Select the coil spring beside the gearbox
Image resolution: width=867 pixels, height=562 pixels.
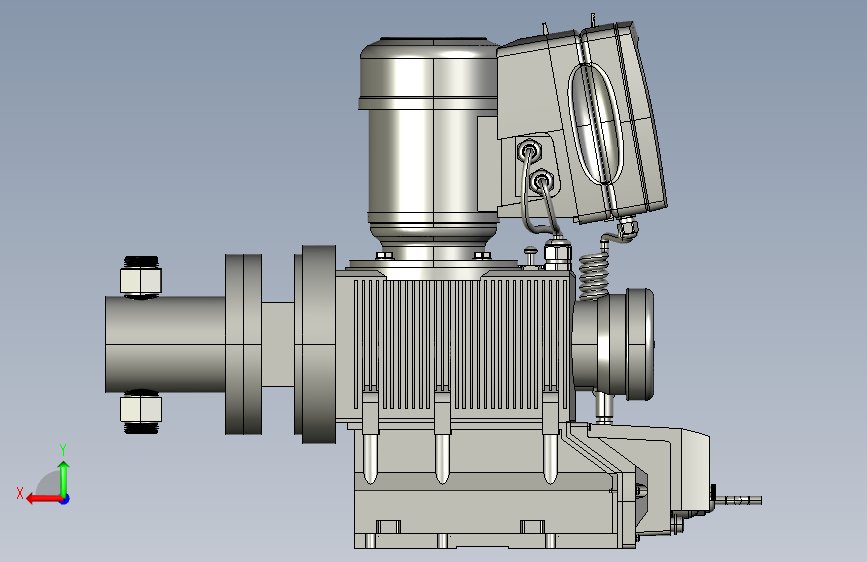coord(594,274)
